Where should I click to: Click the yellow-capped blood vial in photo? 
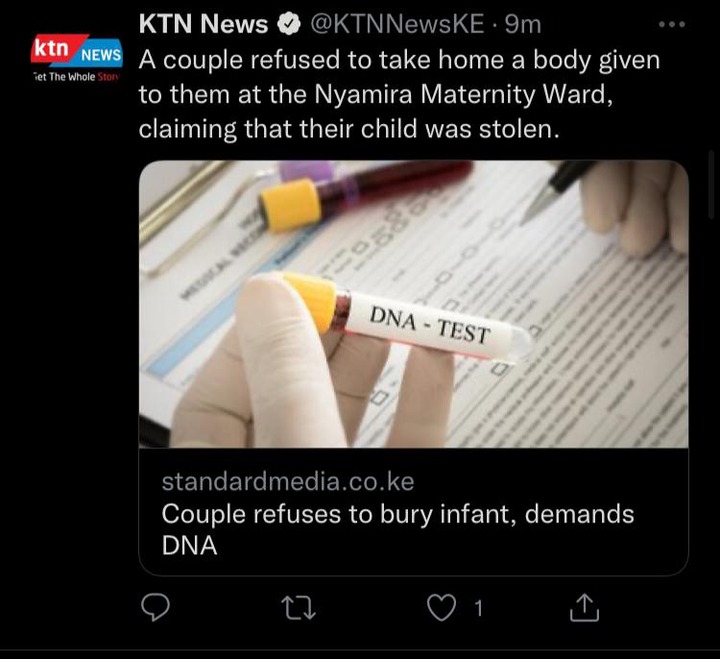tap(365, 195)
